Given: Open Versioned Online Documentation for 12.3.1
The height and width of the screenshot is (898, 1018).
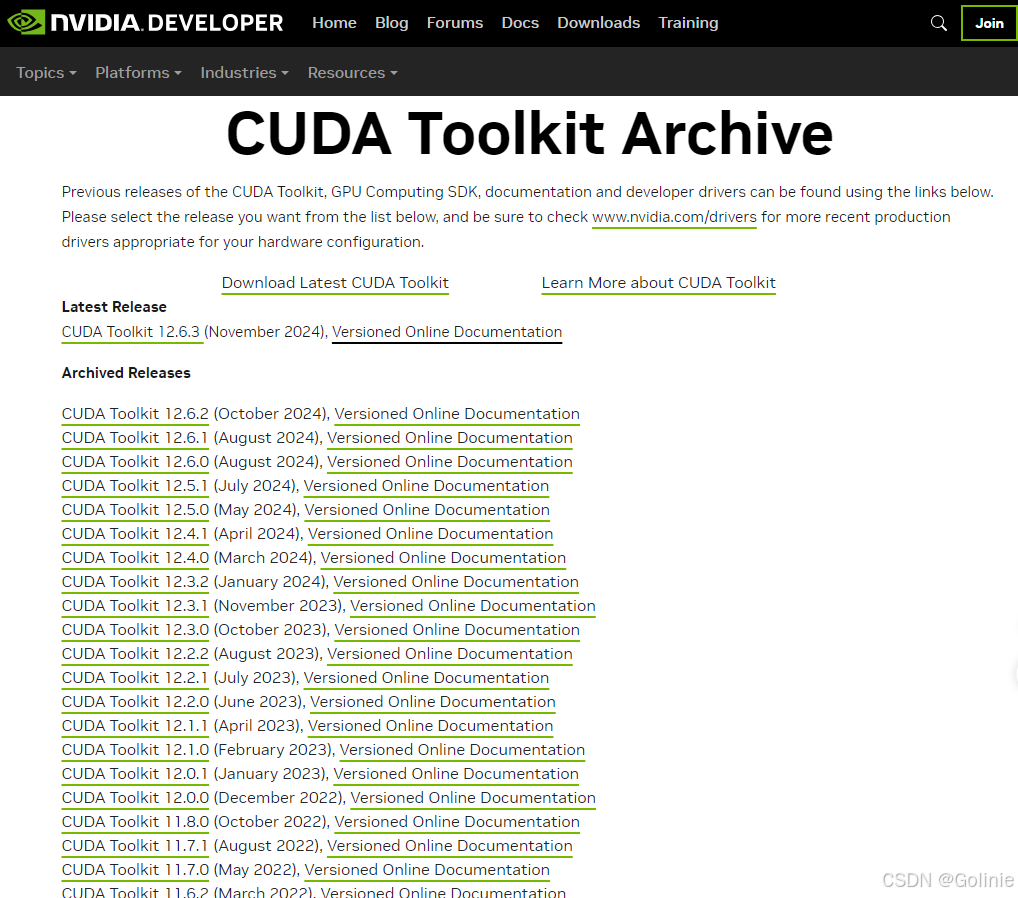Looking at the screenshot, I should click(473, 606).
